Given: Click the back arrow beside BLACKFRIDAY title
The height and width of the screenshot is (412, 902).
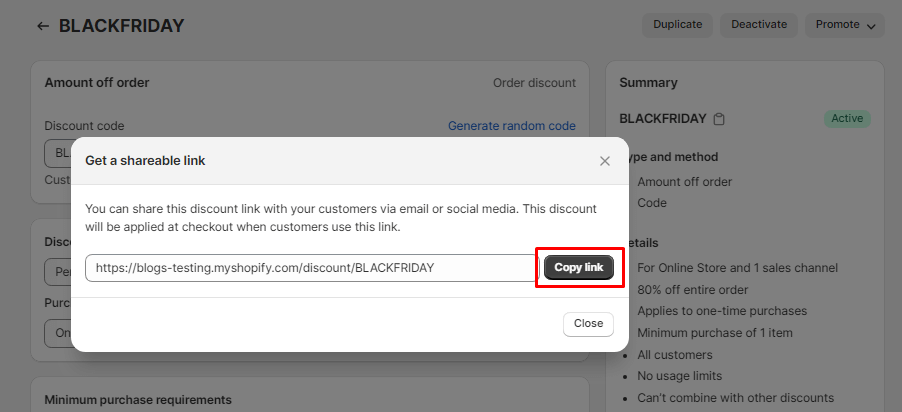Looking at the screenshot, I should [43, 26].
